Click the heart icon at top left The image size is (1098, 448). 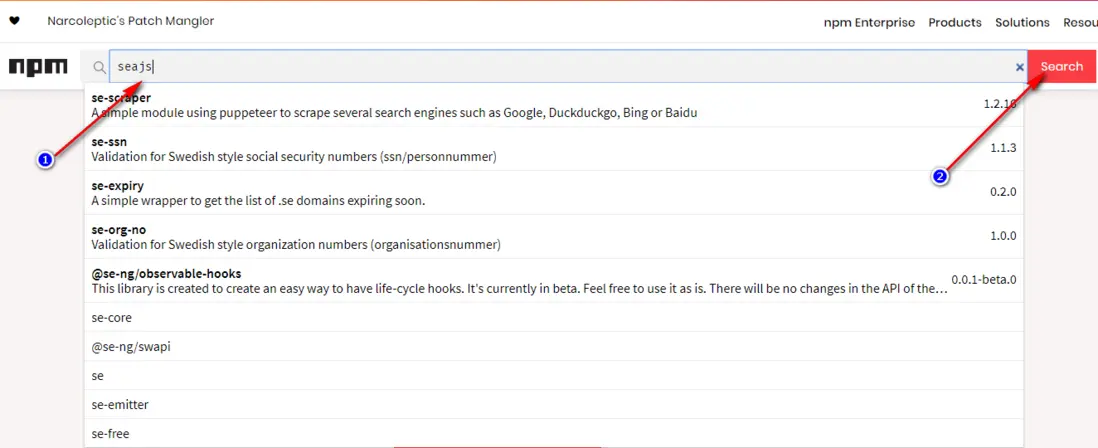click(x=15, y=21)
